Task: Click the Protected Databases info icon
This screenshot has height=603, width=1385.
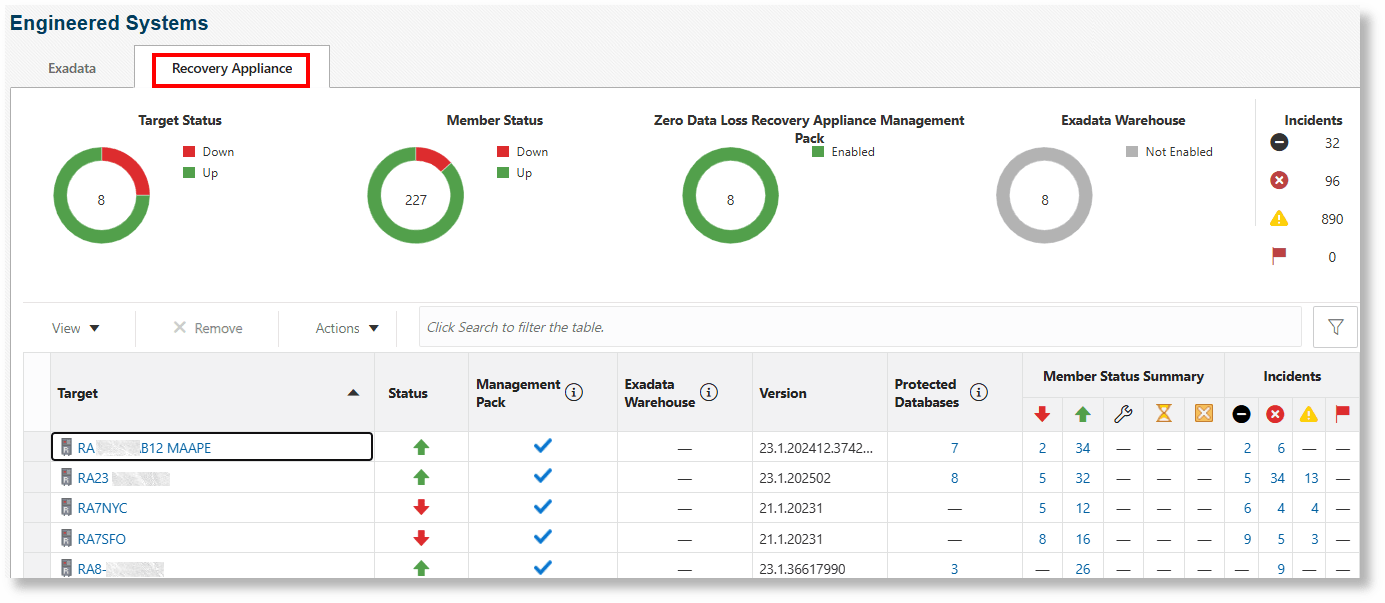Action: tap(979, 393)
